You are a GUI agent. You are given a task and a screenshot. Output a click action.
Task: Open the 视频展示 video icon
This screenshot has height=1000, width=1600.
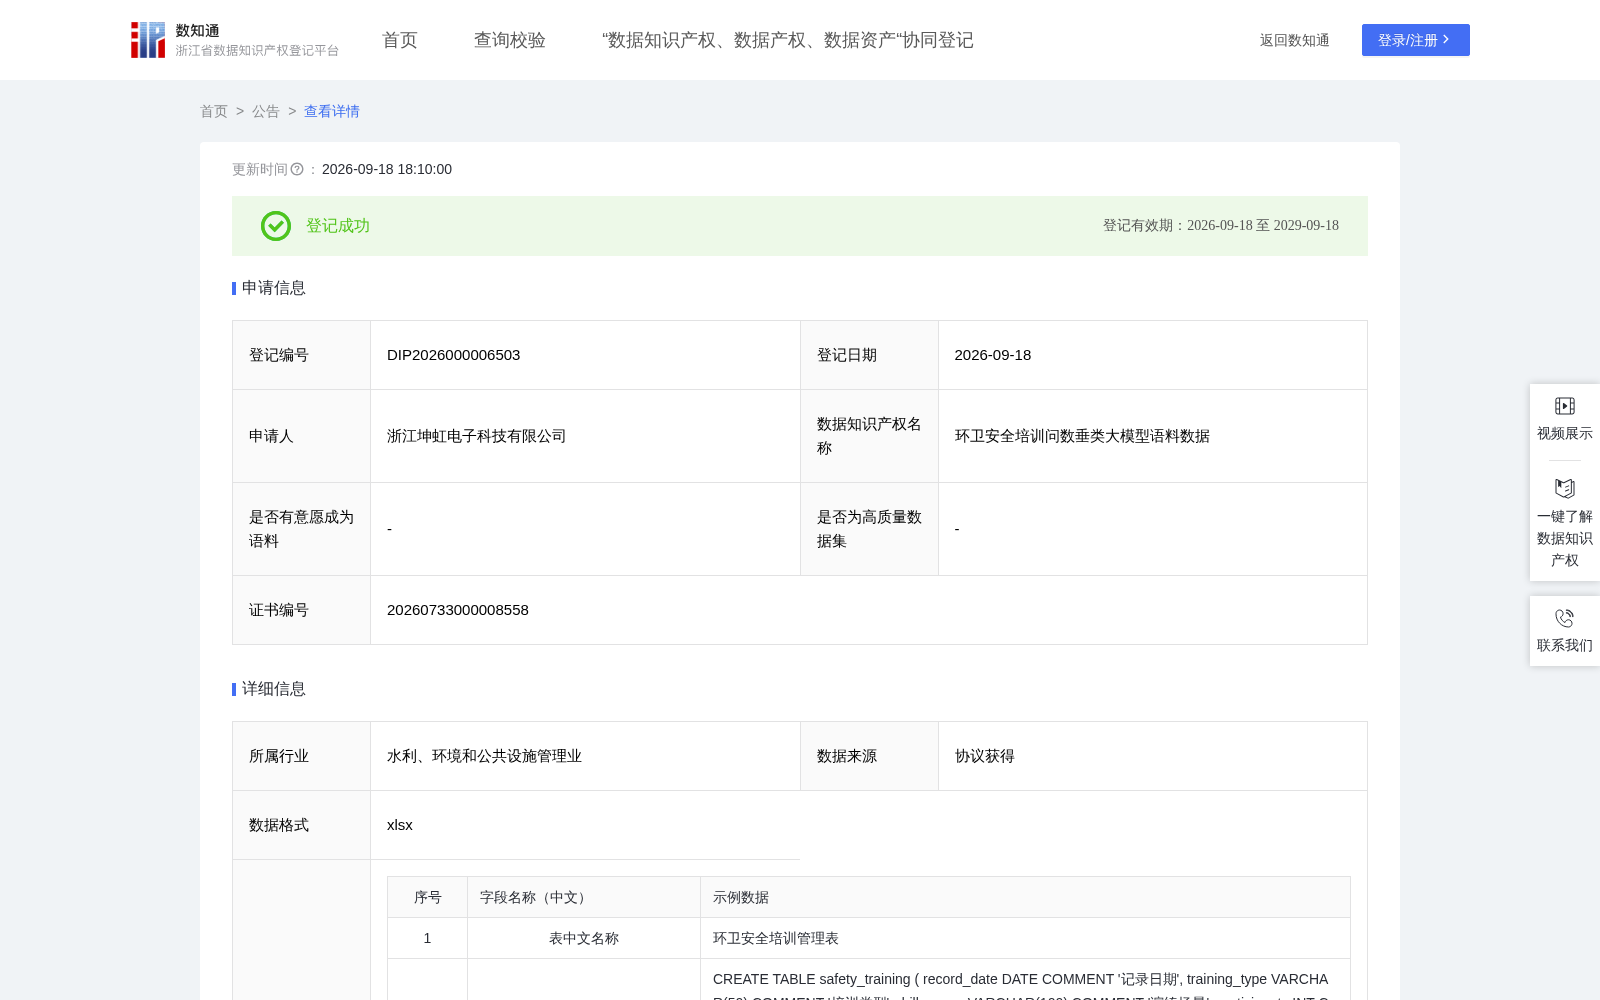[1565, 406]
